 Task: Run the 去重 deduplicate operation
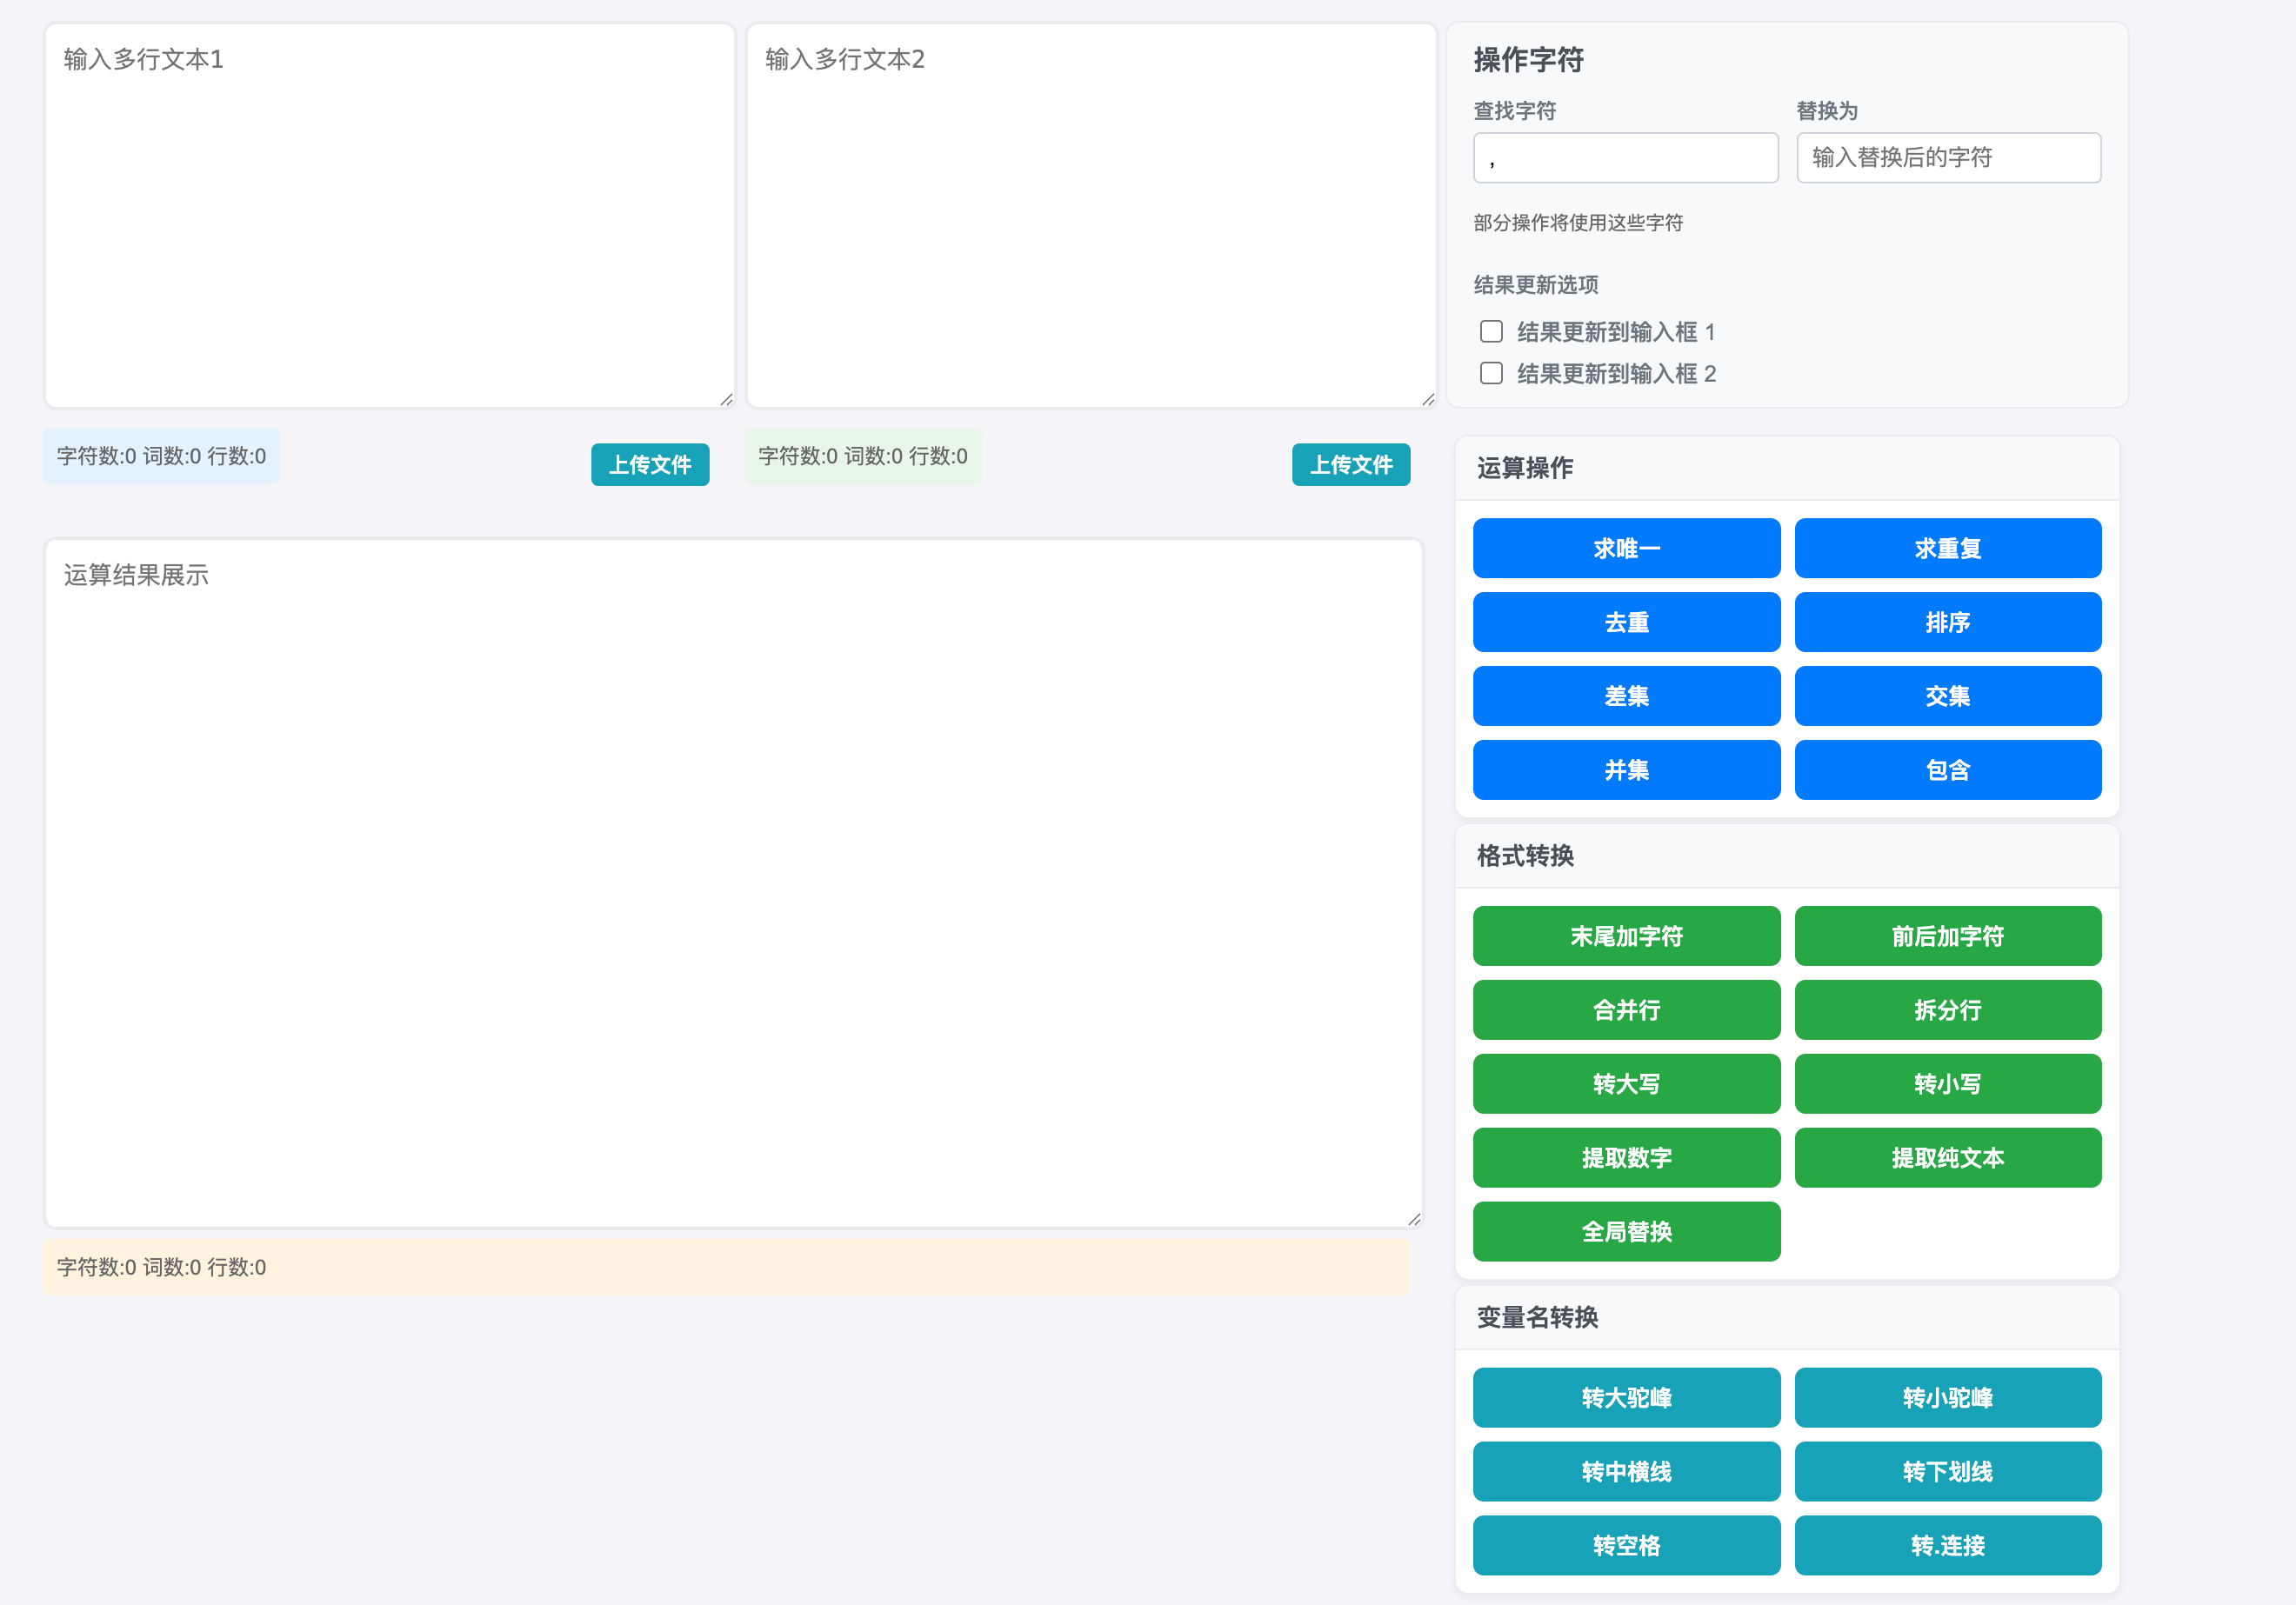1626,622
